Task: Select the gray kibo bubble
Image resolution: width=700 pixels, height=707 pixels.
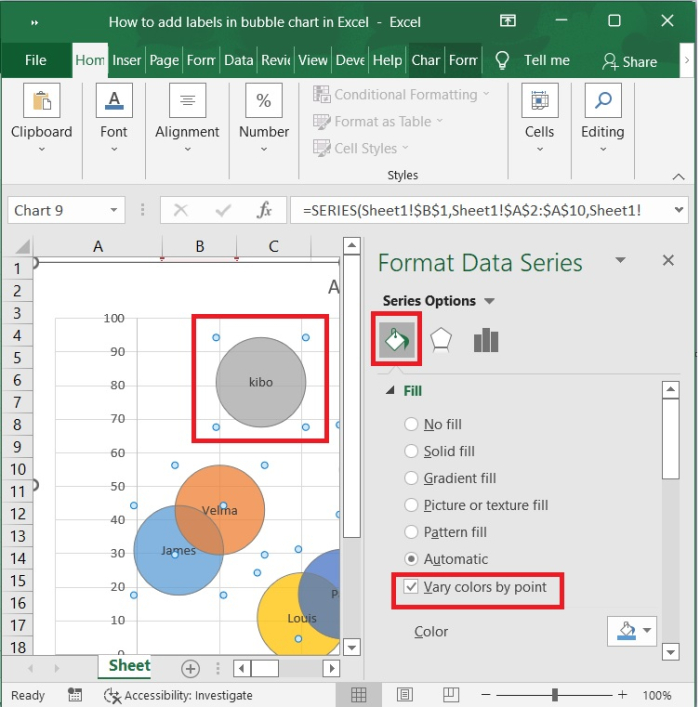Action: 261,382
